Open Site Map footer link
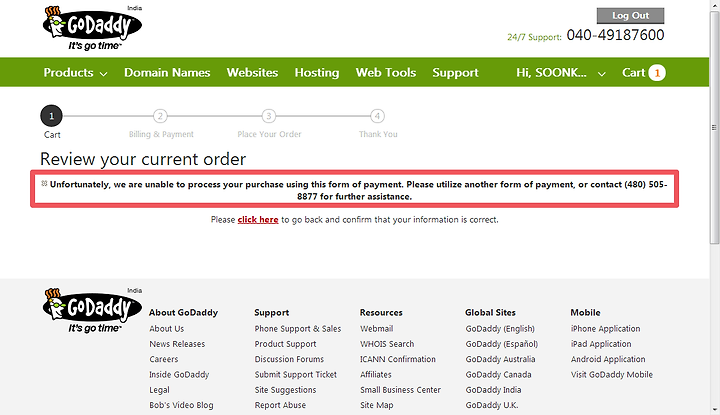Screen dimensions: 720x415 (x=377, y=405)
